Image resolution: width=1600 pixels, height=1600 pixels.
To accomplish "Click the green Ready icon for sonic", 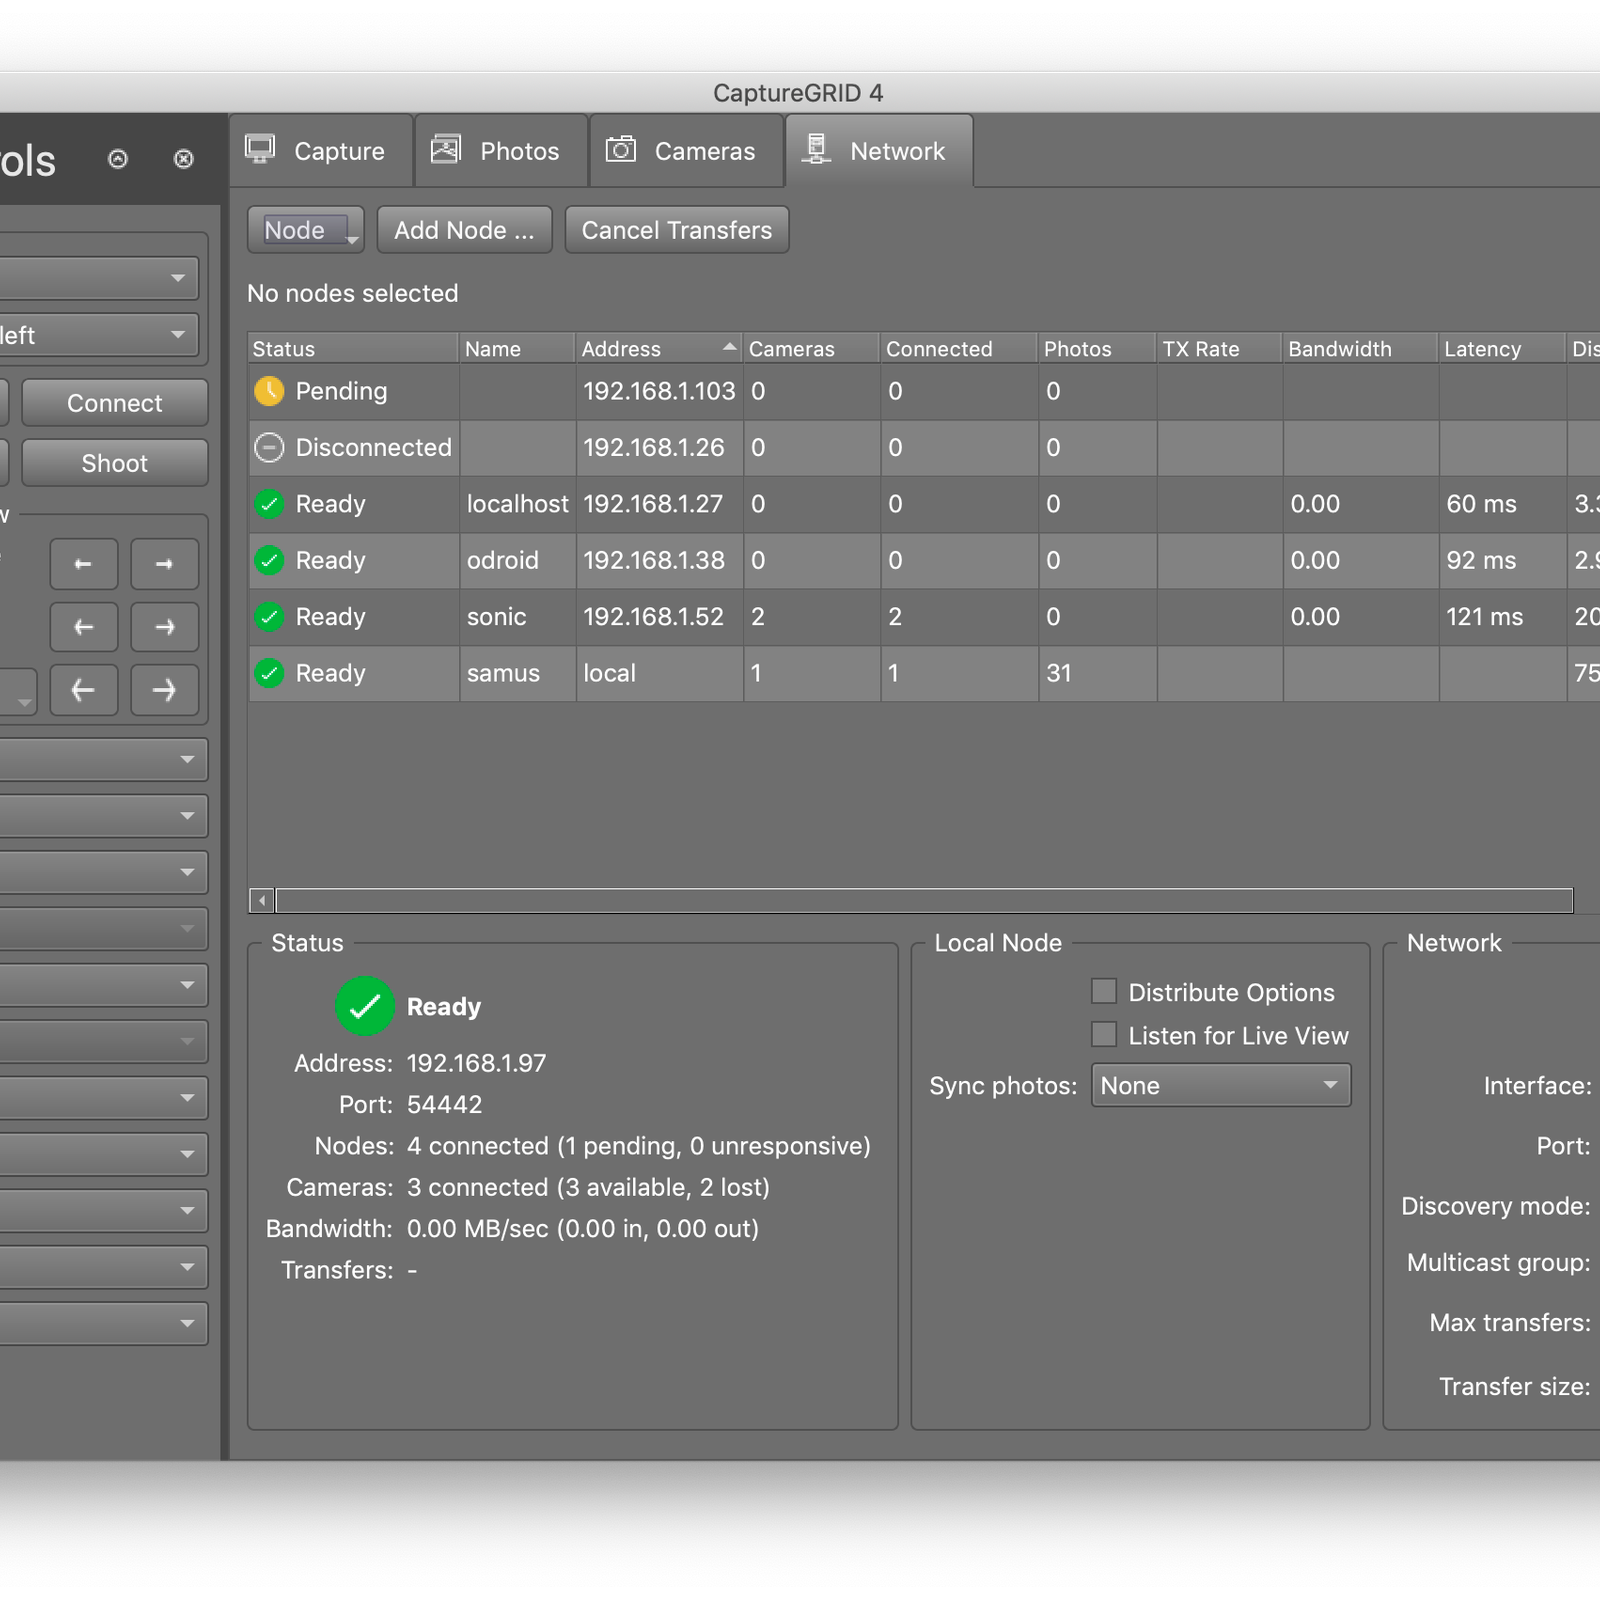I will click(x=269, y=617).
